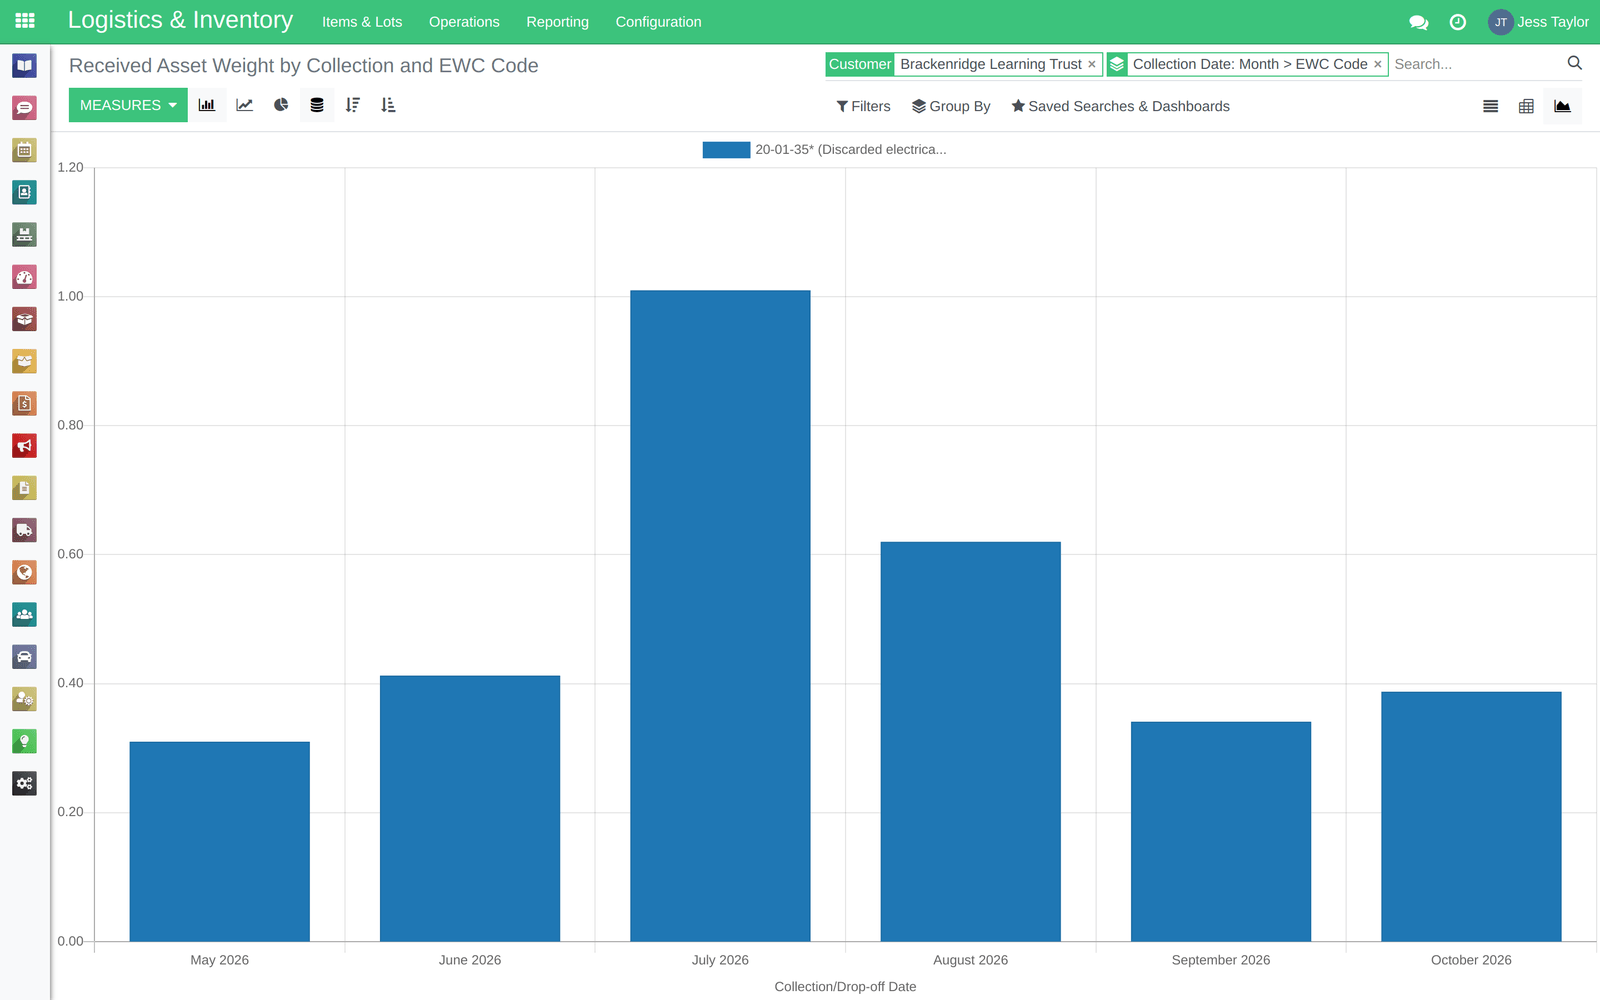
Task: Go to Logistics & Inventory home
Action: pyautogui.click(x=180, y=20)
